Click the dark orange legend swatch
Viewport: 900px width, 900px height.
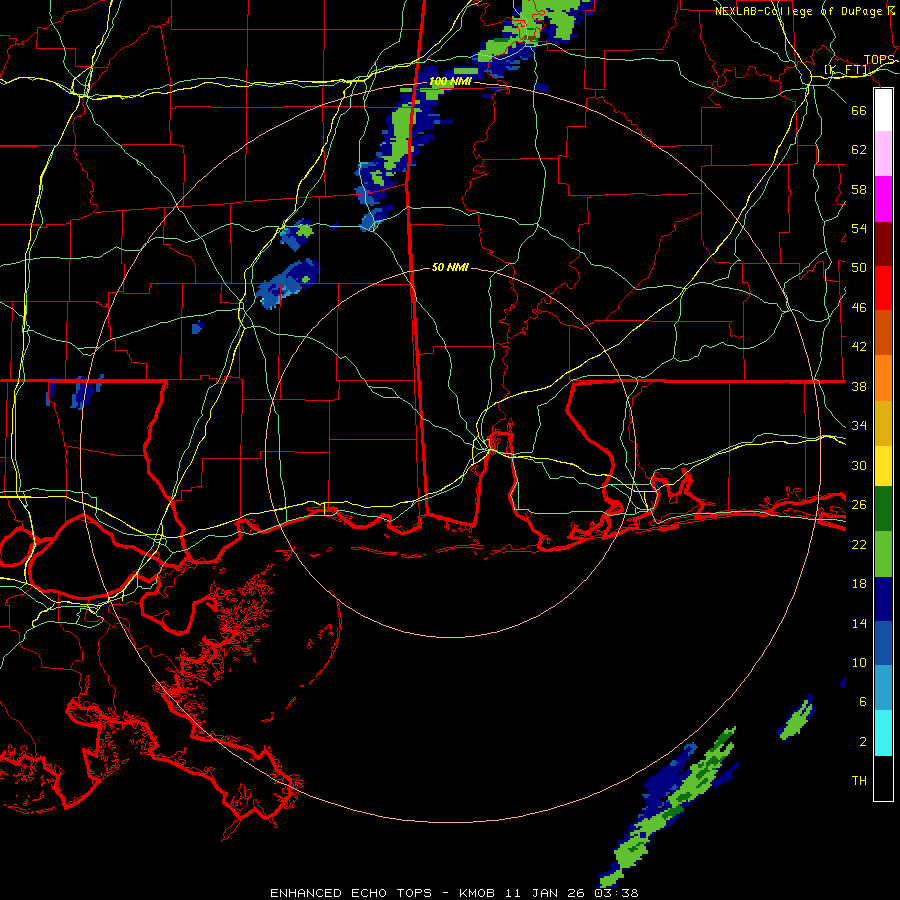pyautogui.click(x=883, y=332)
